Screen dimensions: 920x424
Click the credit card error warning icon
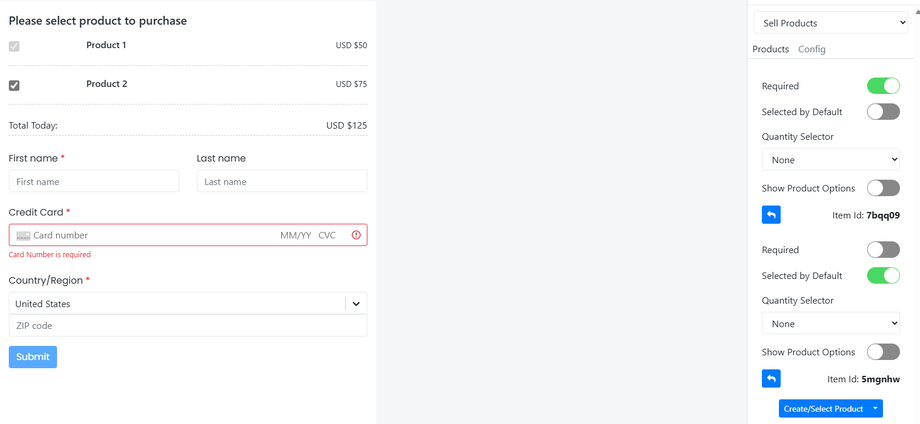point(356,235)
